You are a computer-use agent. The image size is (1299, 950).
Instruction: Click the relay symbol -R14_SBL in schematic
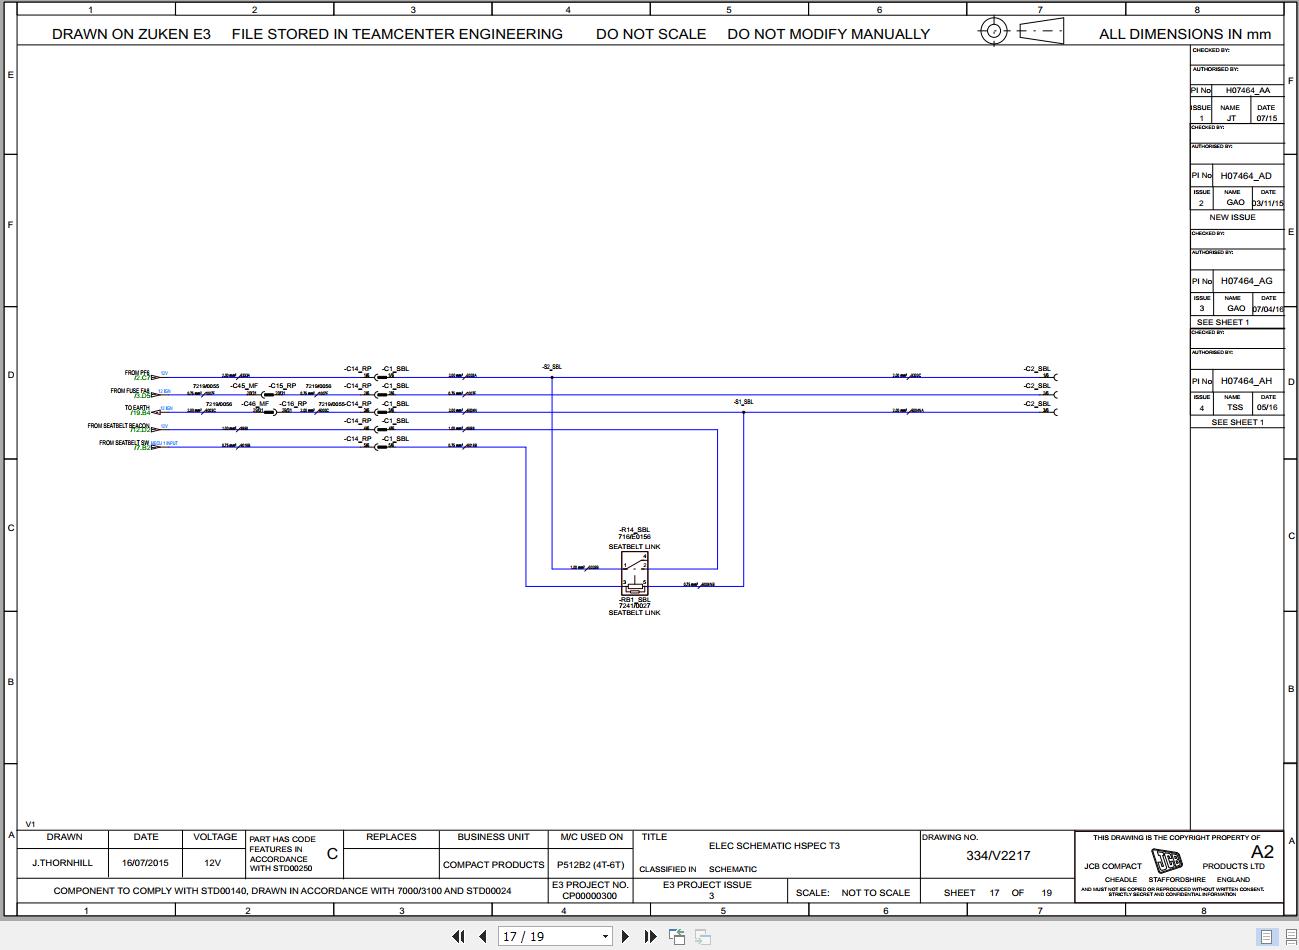tap(634, 573)
